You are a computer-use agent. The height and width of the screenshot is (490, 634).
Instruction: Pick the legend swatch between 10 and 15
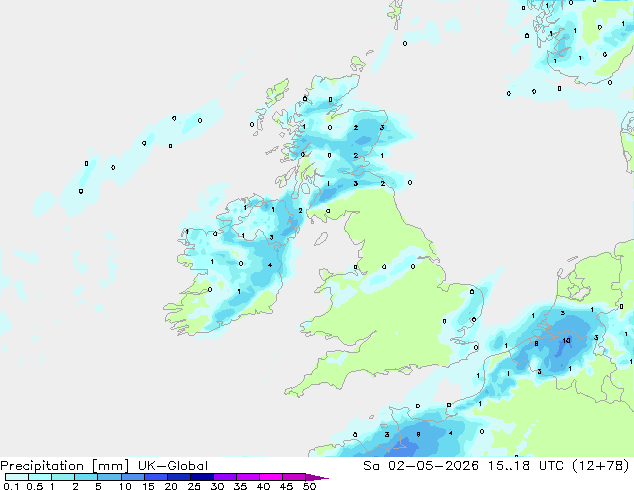point(132,477)
